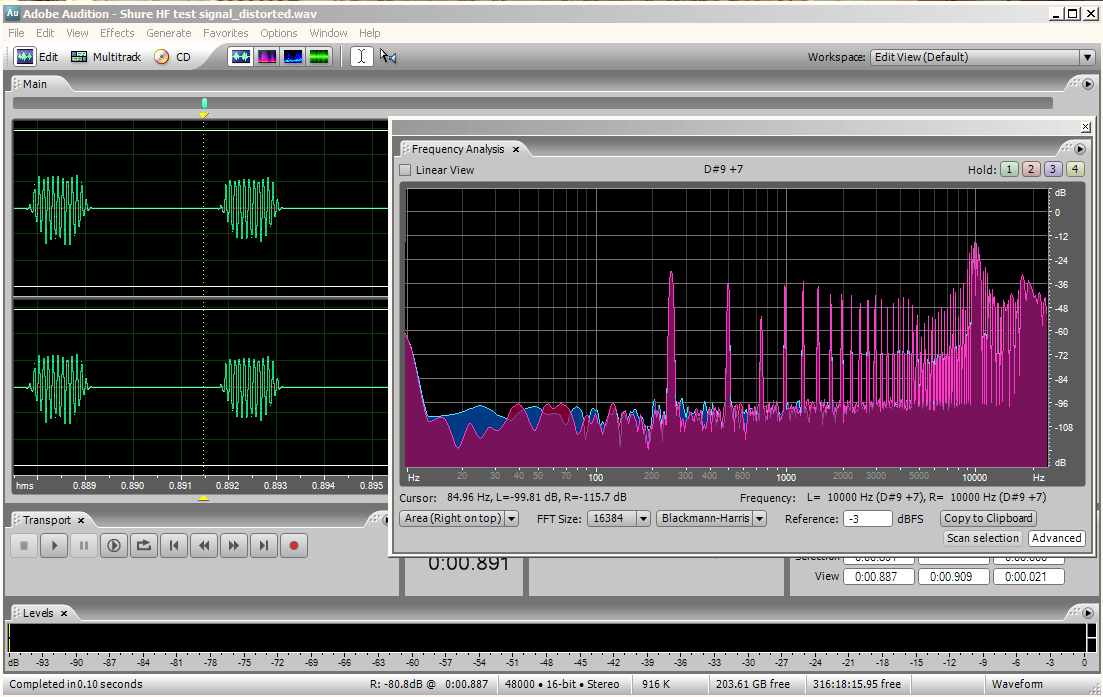This screenshot has height=697, width=1103.
Task: Click Play from Cursor to End
Action: click(114, 545)
